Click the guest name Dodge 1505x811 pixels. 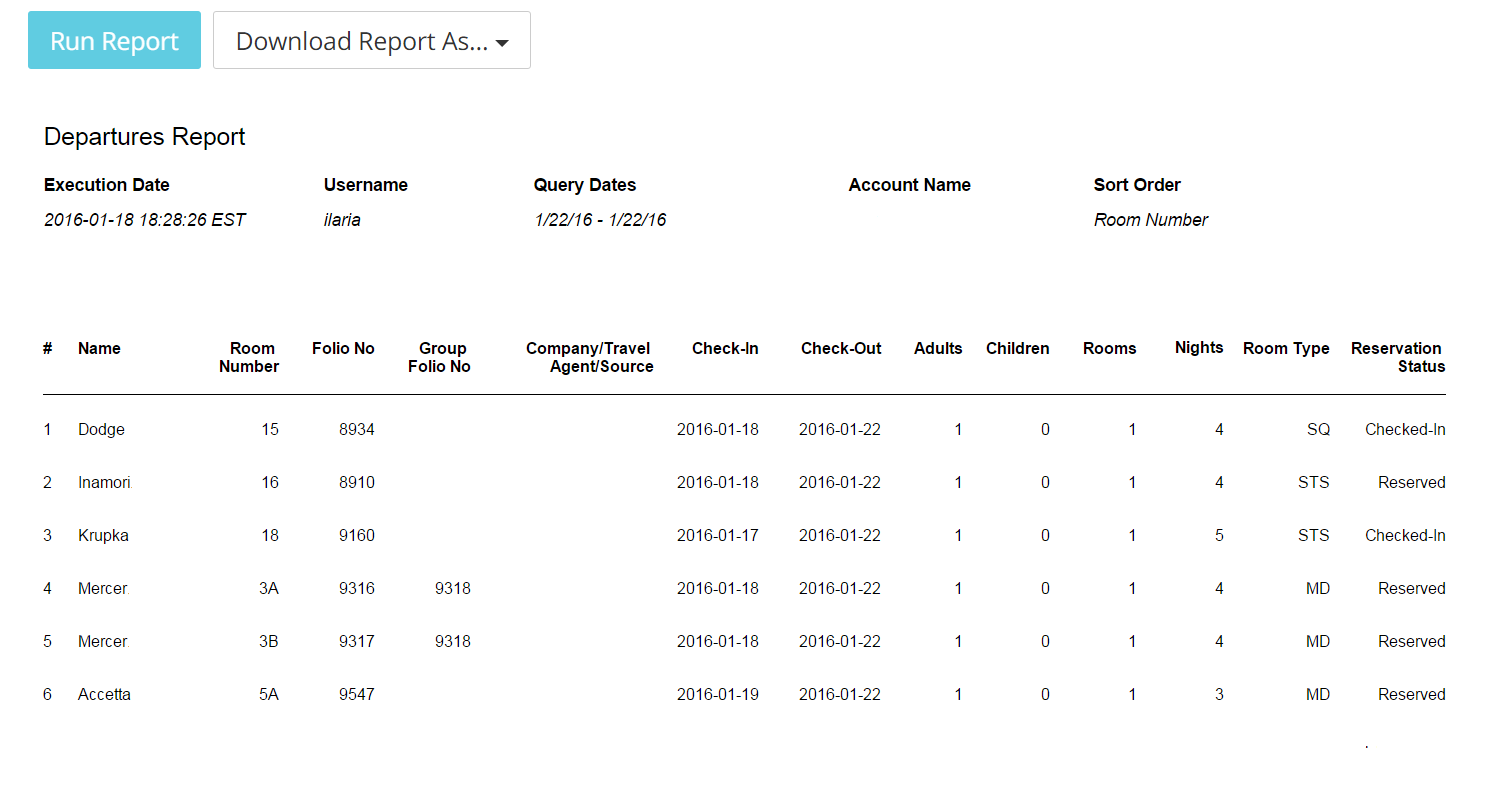tap(101, 430)
